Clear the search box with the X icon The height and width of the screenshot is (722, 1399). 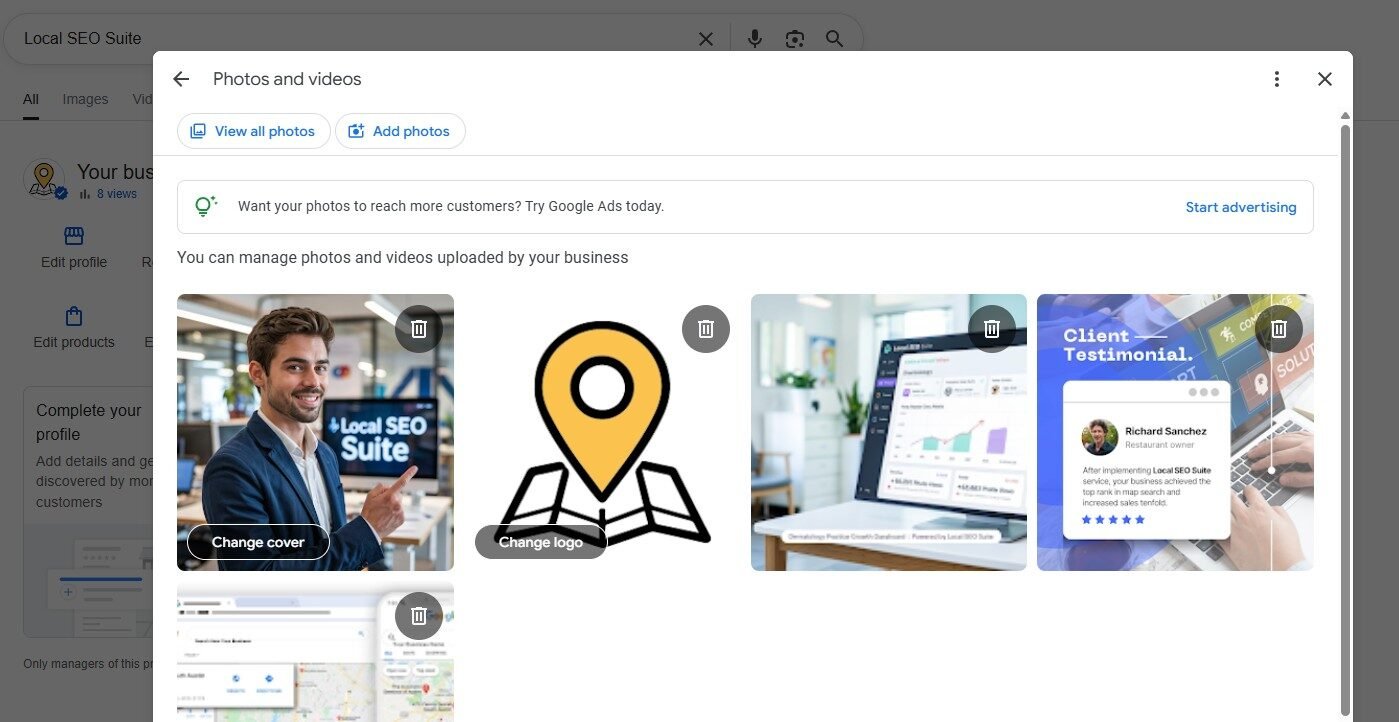click(x=706, y=39)
